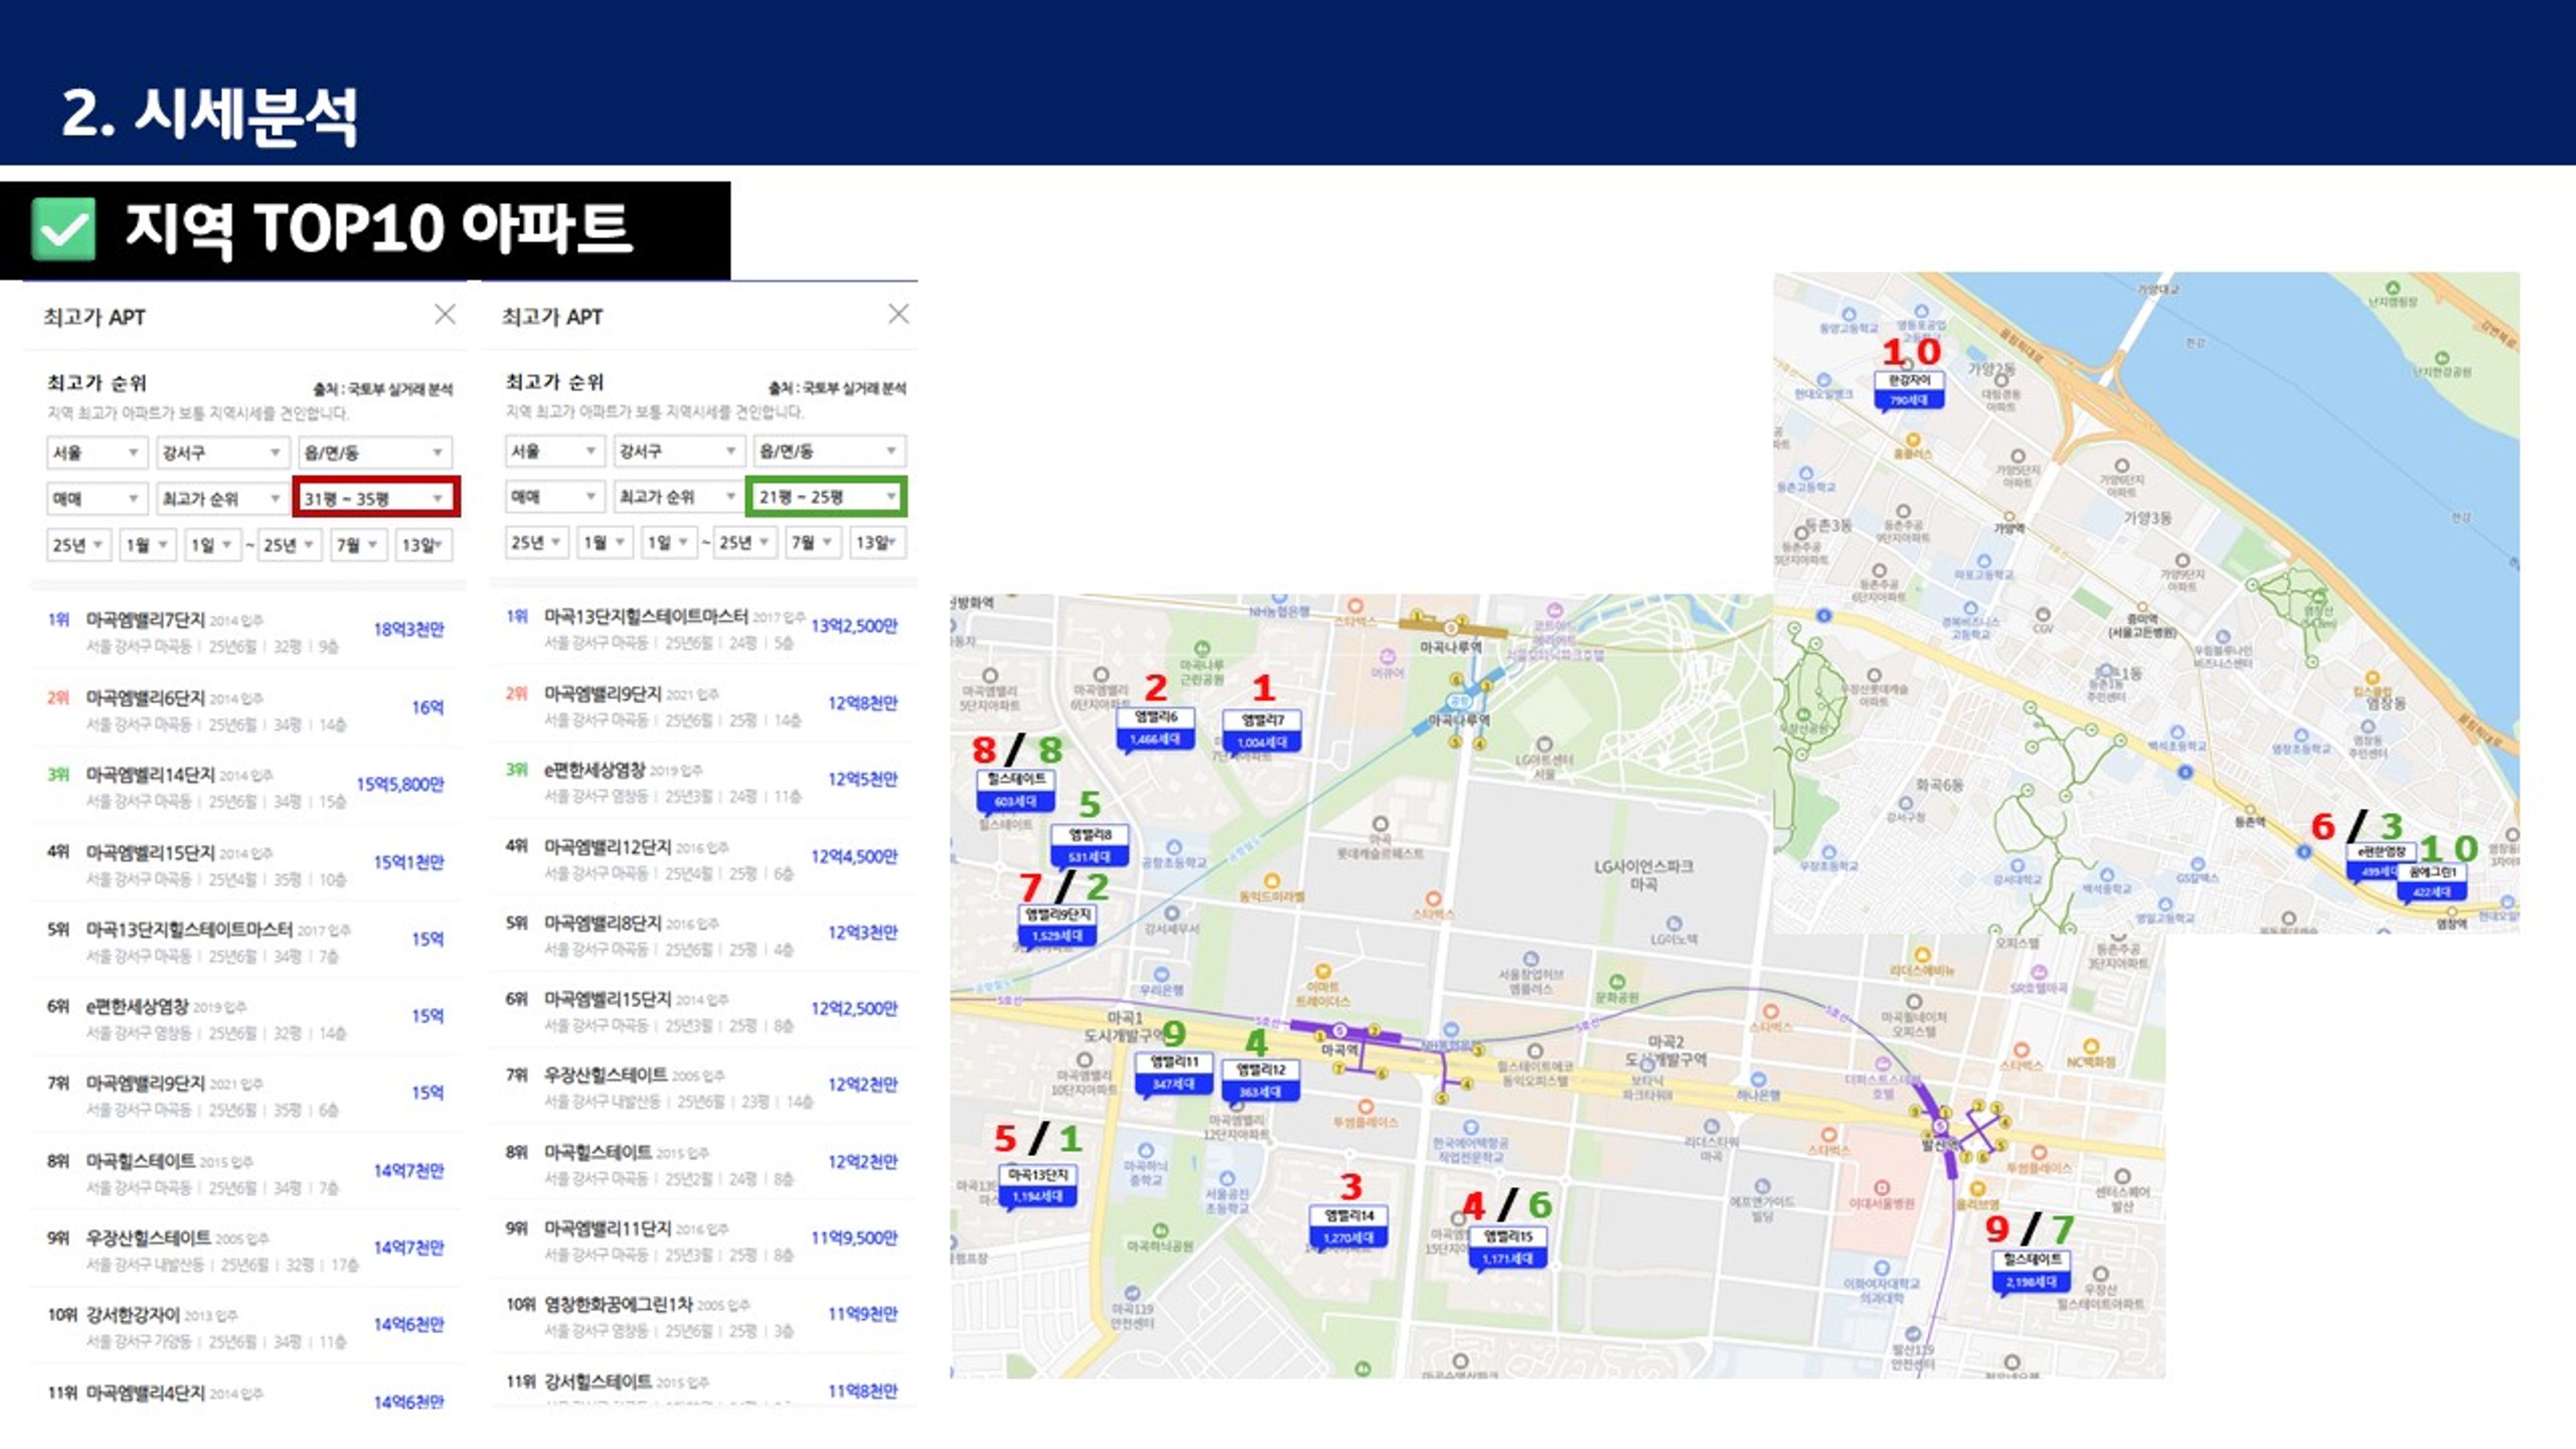Click the 7위 마곡엠밸리9단지 row at 15억
The width and height of the screenshot is (2576, 1449).
(x=247, y=1095)
